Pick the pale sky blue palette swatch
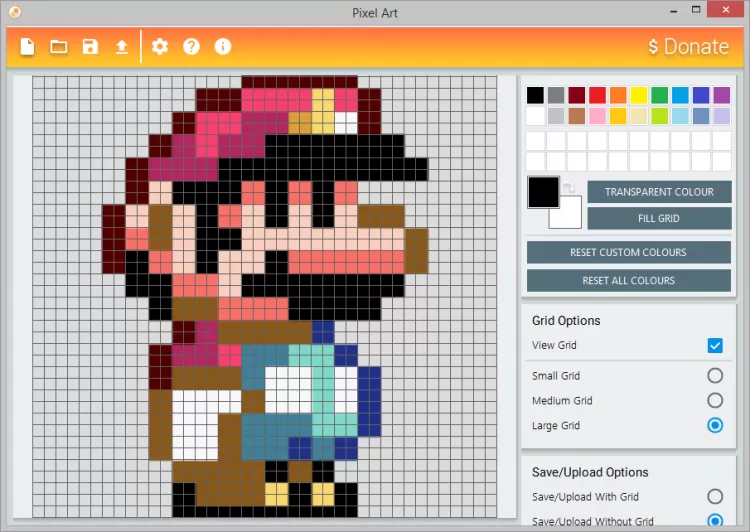This screenshot has height=532, width=750. [680, 116]
